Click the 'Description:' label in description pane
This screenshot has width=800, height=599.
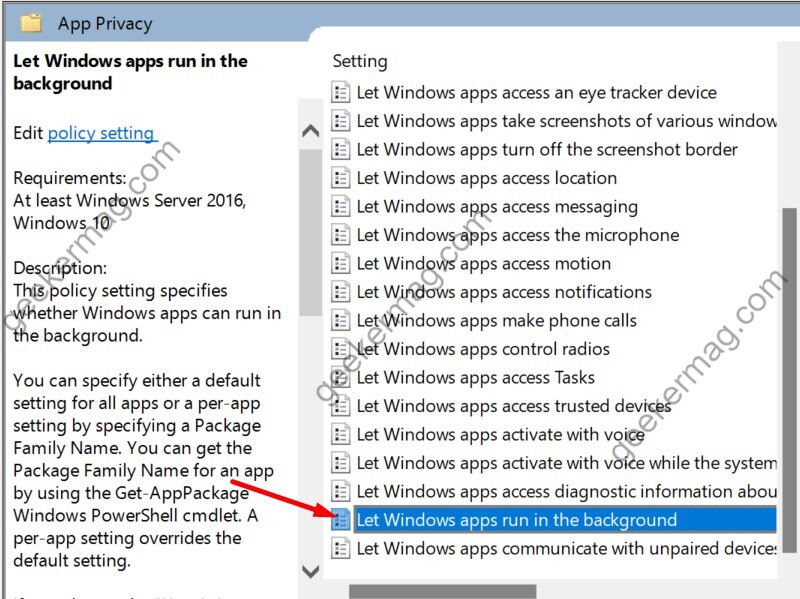point(60,268)
